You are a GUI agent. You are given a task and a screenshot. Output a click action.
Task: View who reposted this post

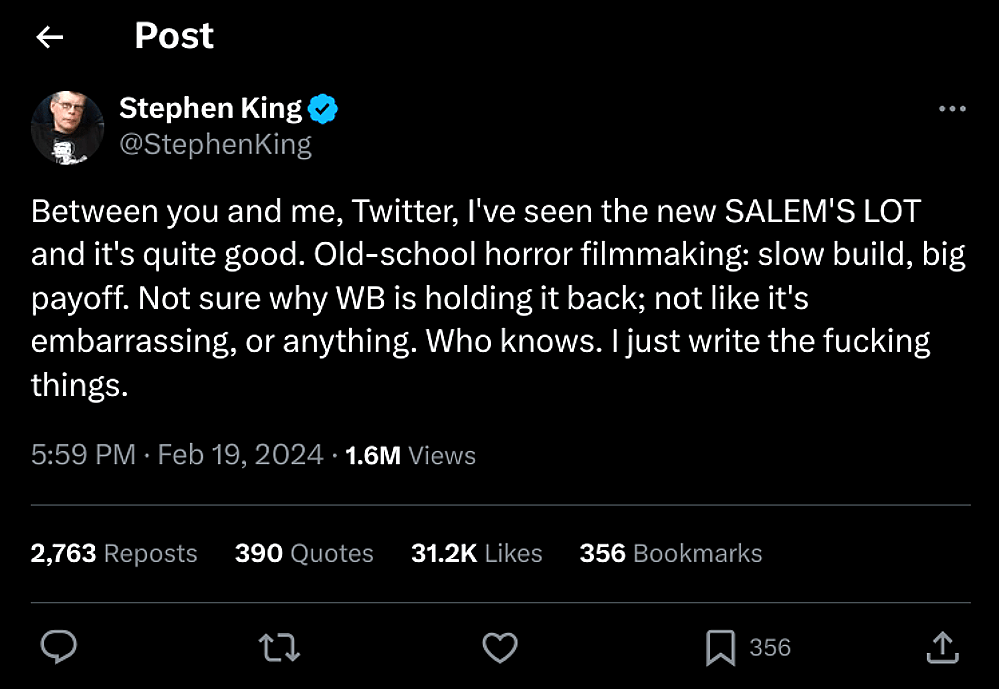coord(113,553)
